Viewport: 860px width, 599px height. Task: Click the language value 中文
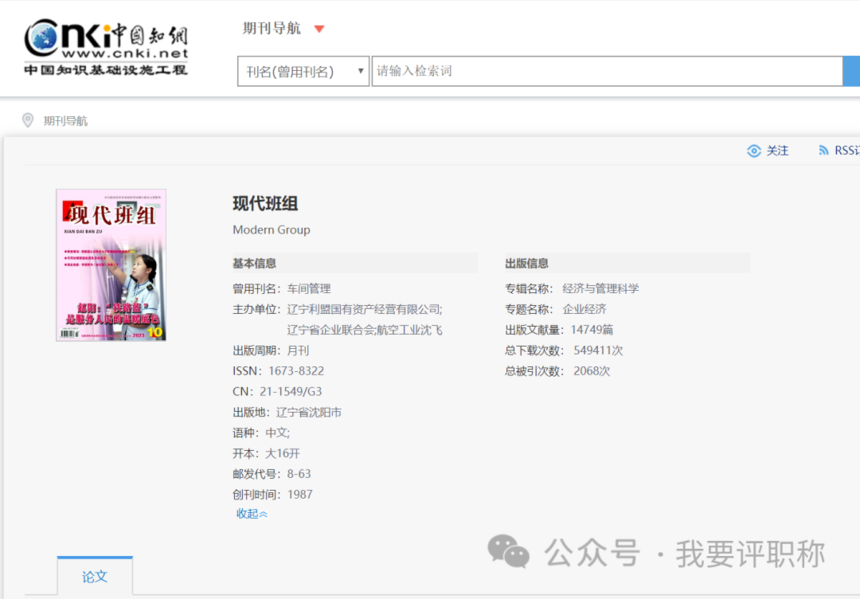pyautogui.click(x=278, y=433)
